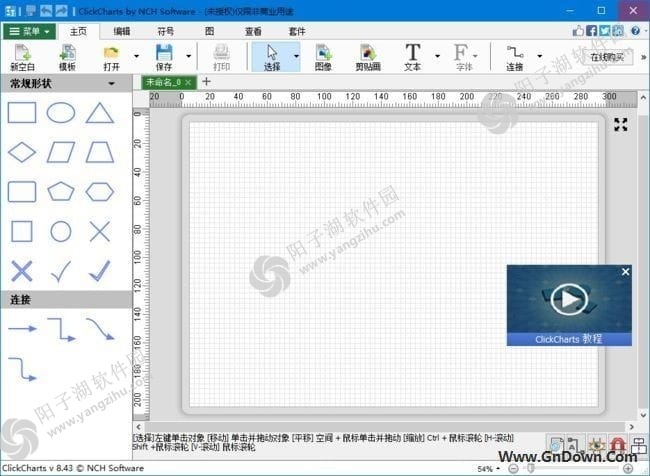Select the diamond shape

click(x=22, y=152)
